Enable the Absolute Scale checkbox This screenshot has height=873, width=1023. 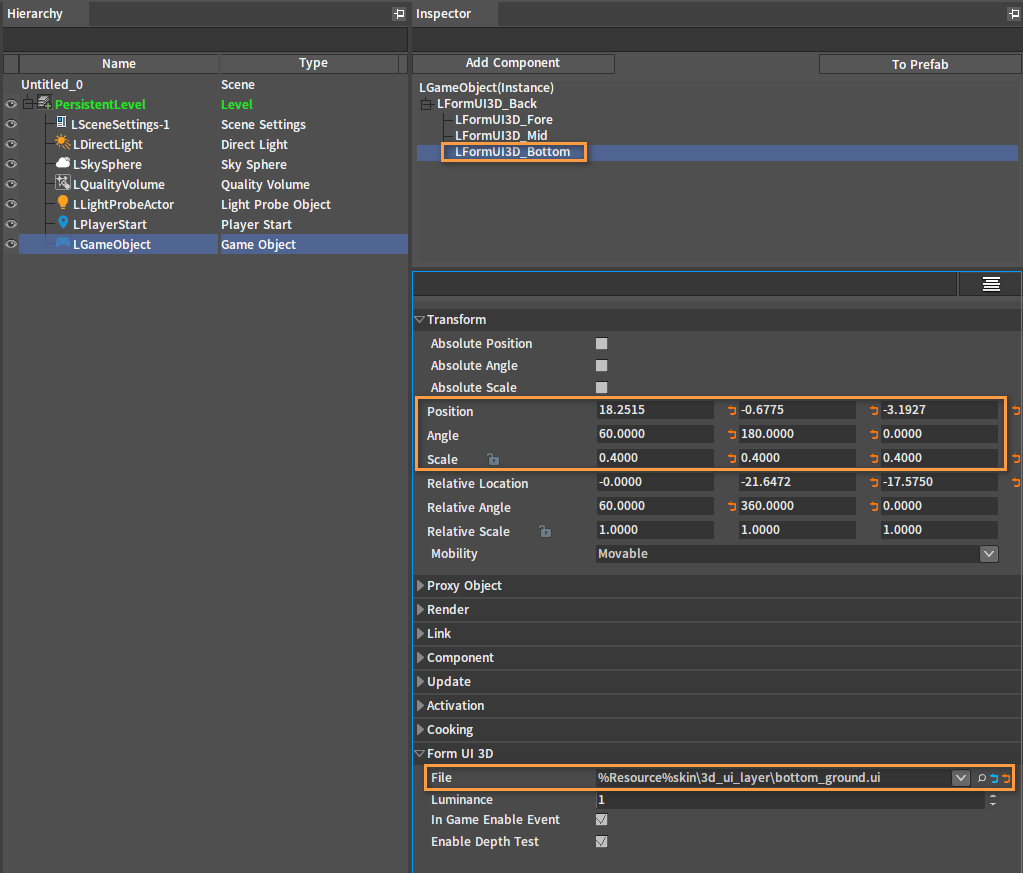(602, 388)
